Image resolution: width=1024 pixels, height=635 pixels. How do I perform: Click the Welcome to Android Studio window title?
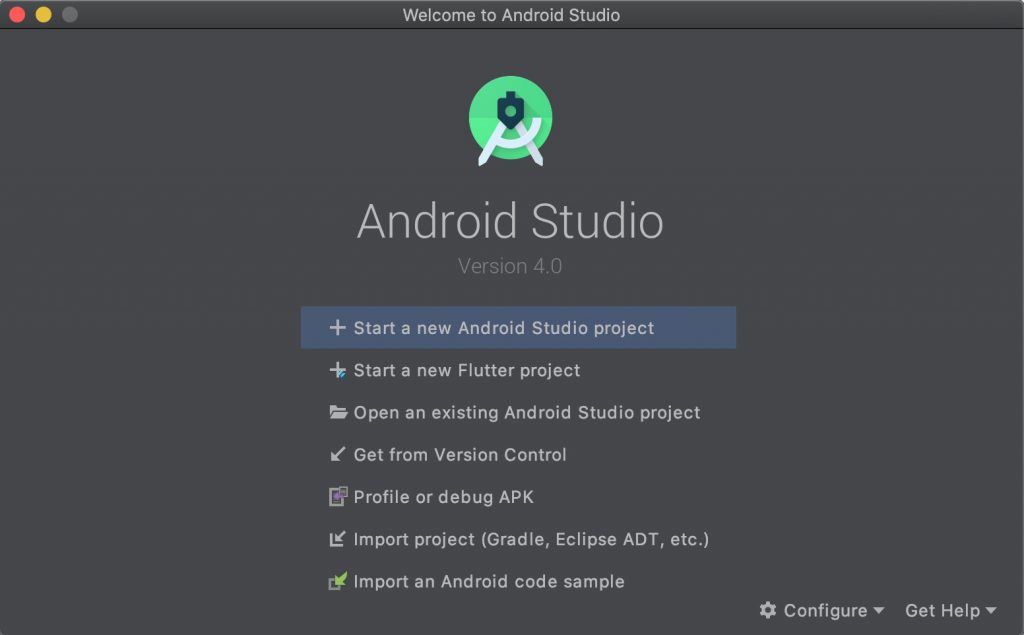coord(511,14)
